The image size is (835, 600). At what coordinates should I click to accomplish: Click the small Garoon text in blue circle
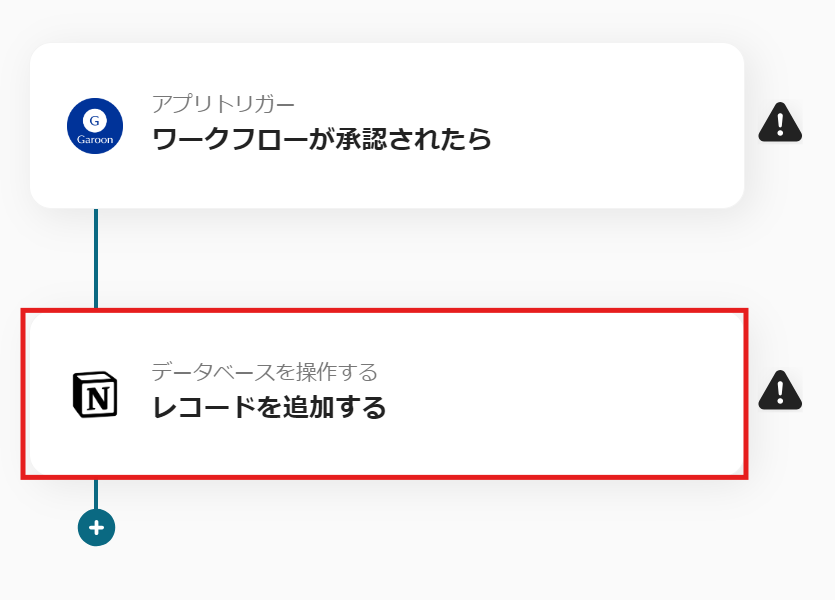pyautogui.click(x=95, y=140)
